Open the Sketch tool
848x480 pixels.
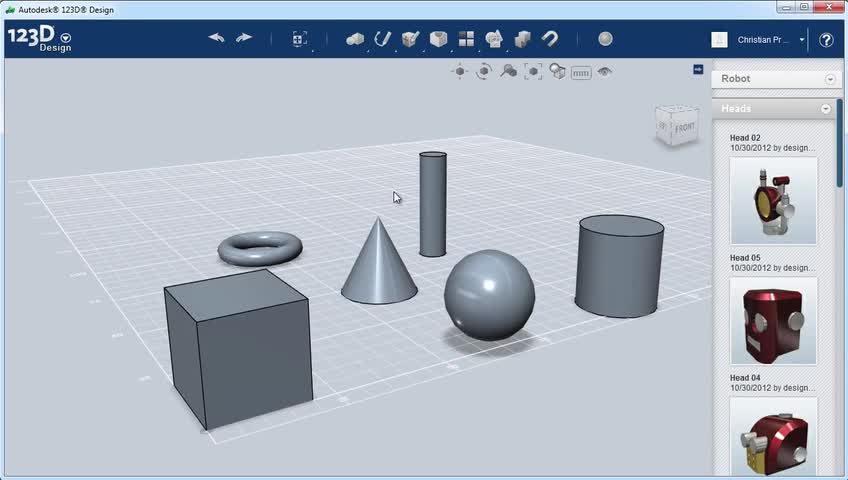[x=382, y=39]
